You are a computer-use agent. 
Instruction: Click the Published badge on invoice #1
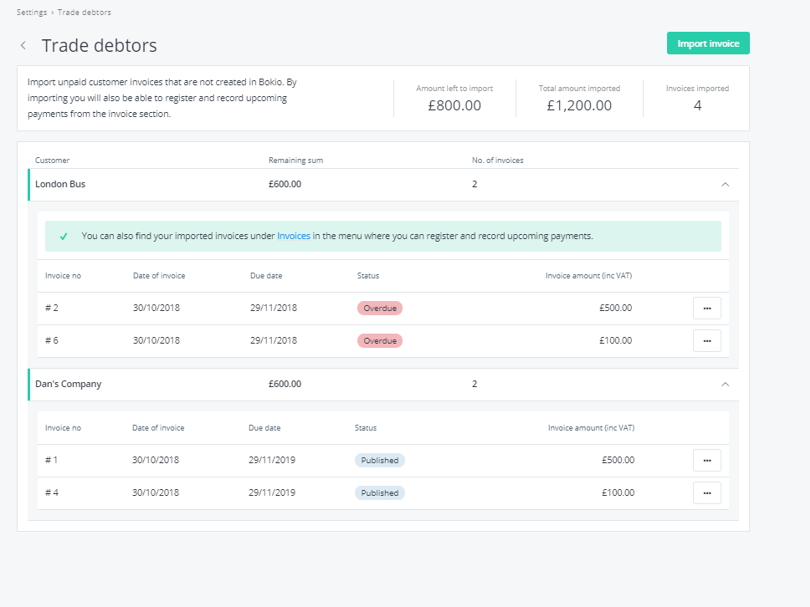[x=380, y=460]
